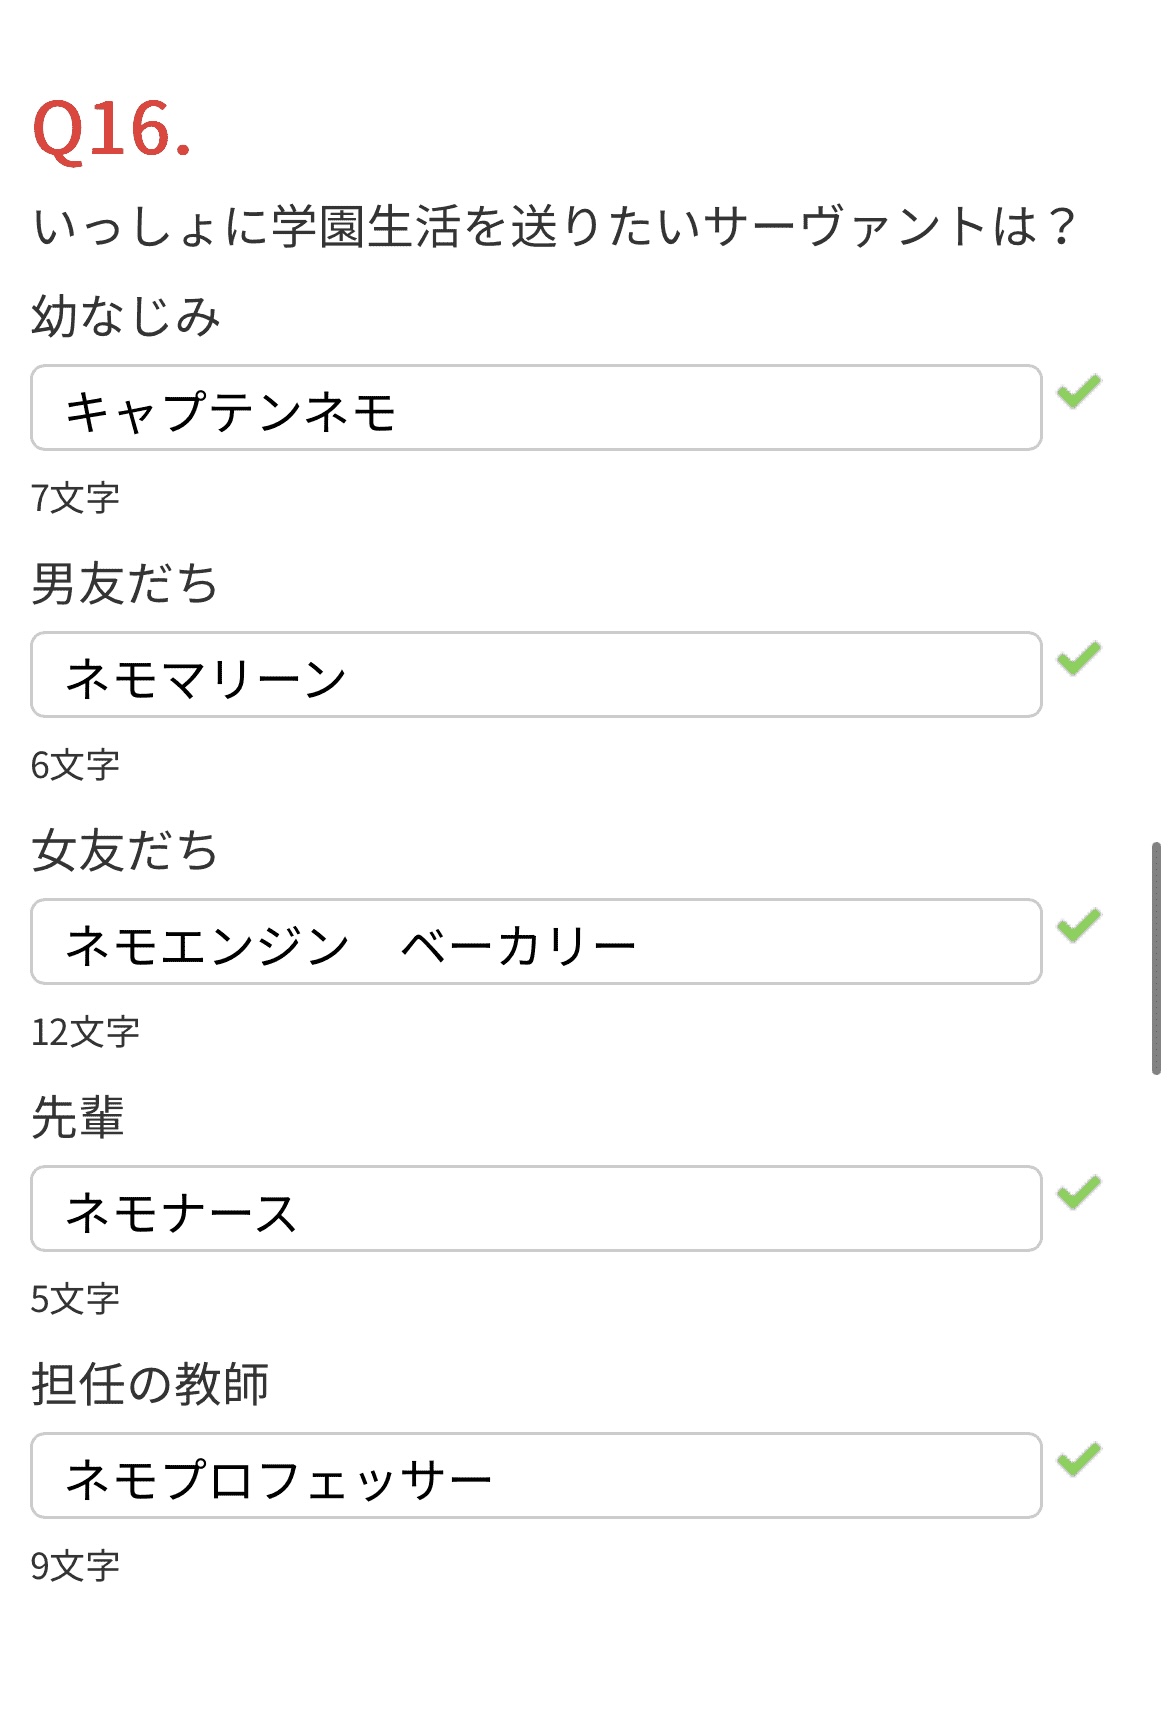This screenshot has height=1718, width=1170.
Task: Click the 担任の教師 input with ネモプロフェッサー
Action: click(536, 1476)
